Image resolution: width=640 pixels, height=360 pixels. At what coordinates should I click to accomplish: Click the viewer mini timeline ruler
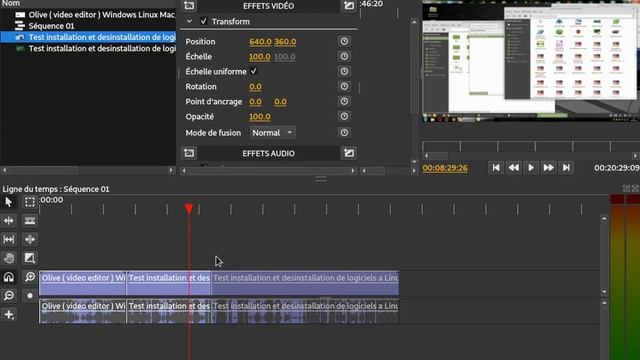(x=531, y=146)
